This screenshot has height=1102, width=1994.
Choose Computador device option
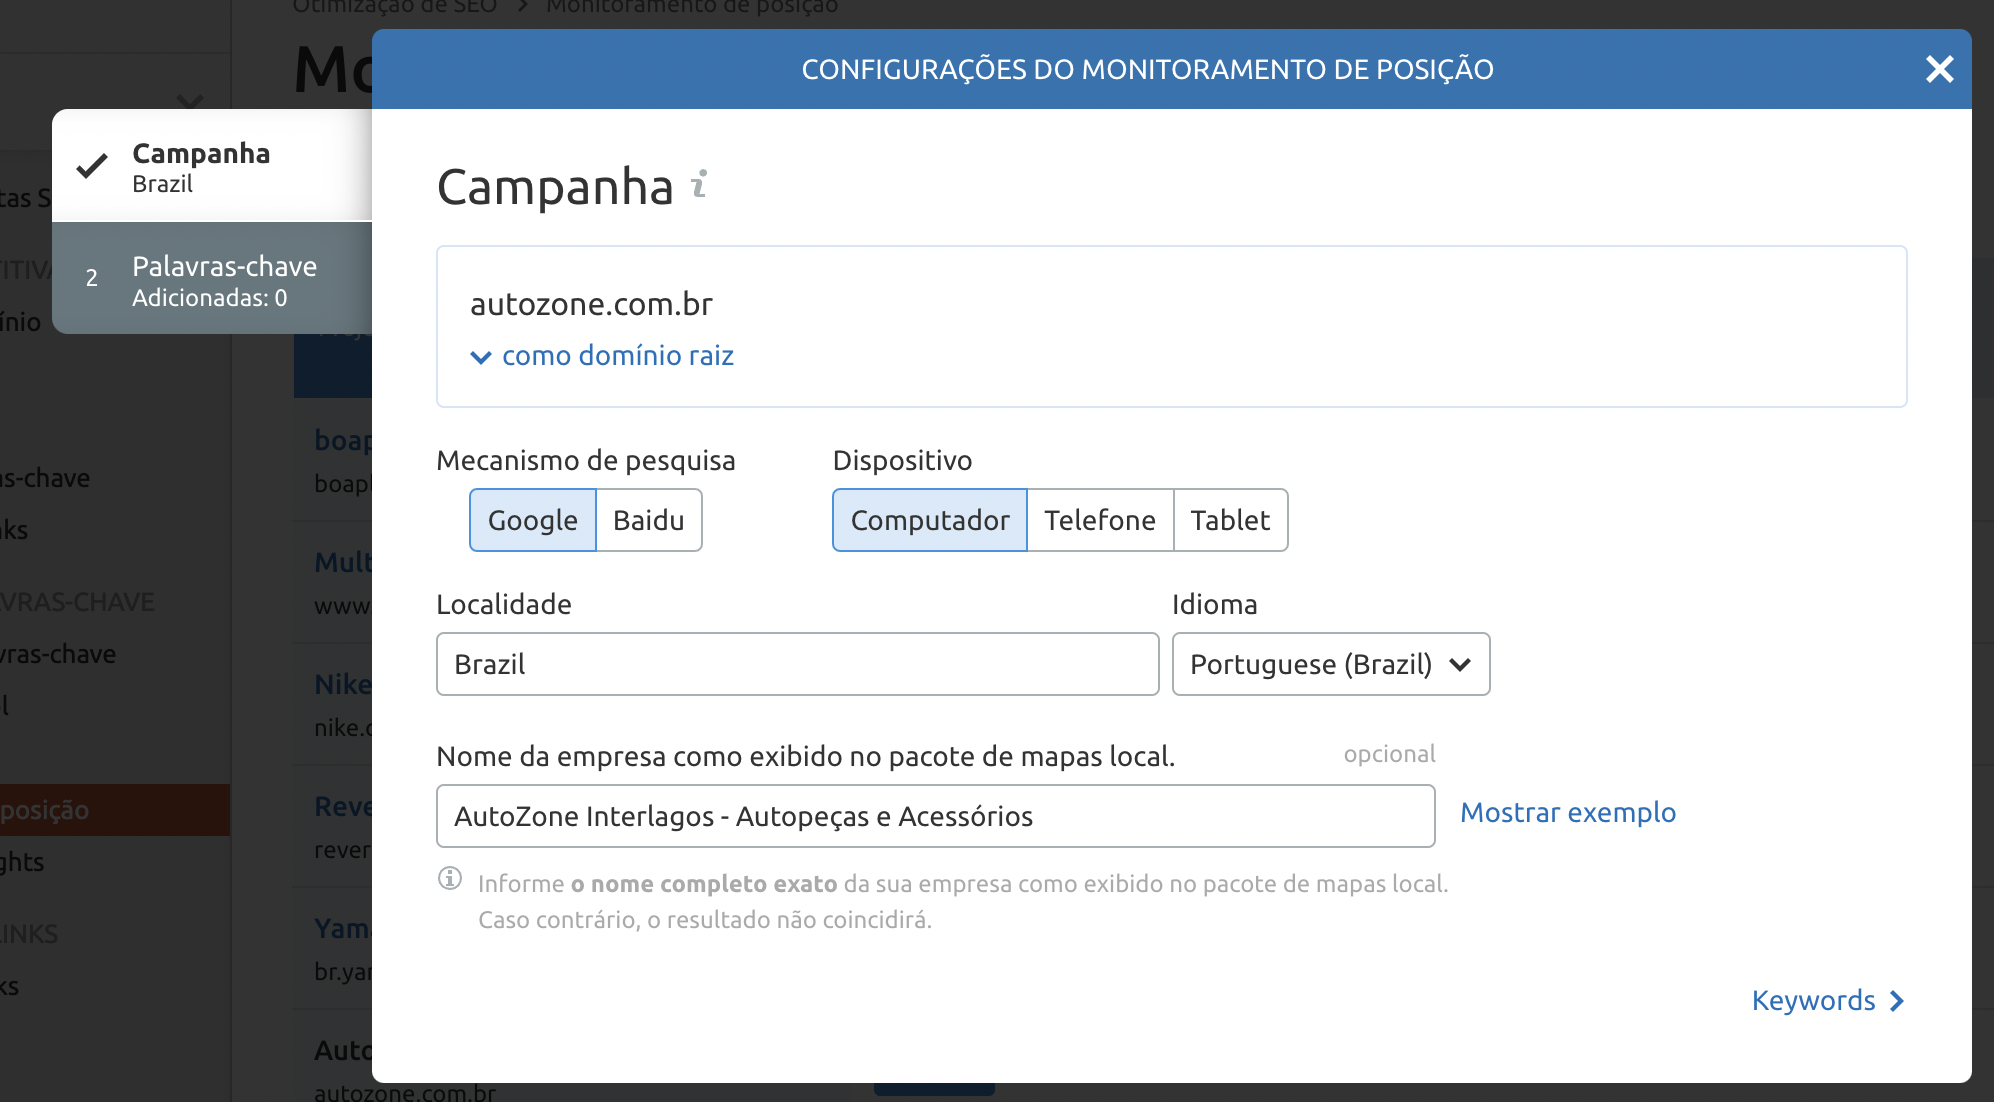click(x=930, y=520)
